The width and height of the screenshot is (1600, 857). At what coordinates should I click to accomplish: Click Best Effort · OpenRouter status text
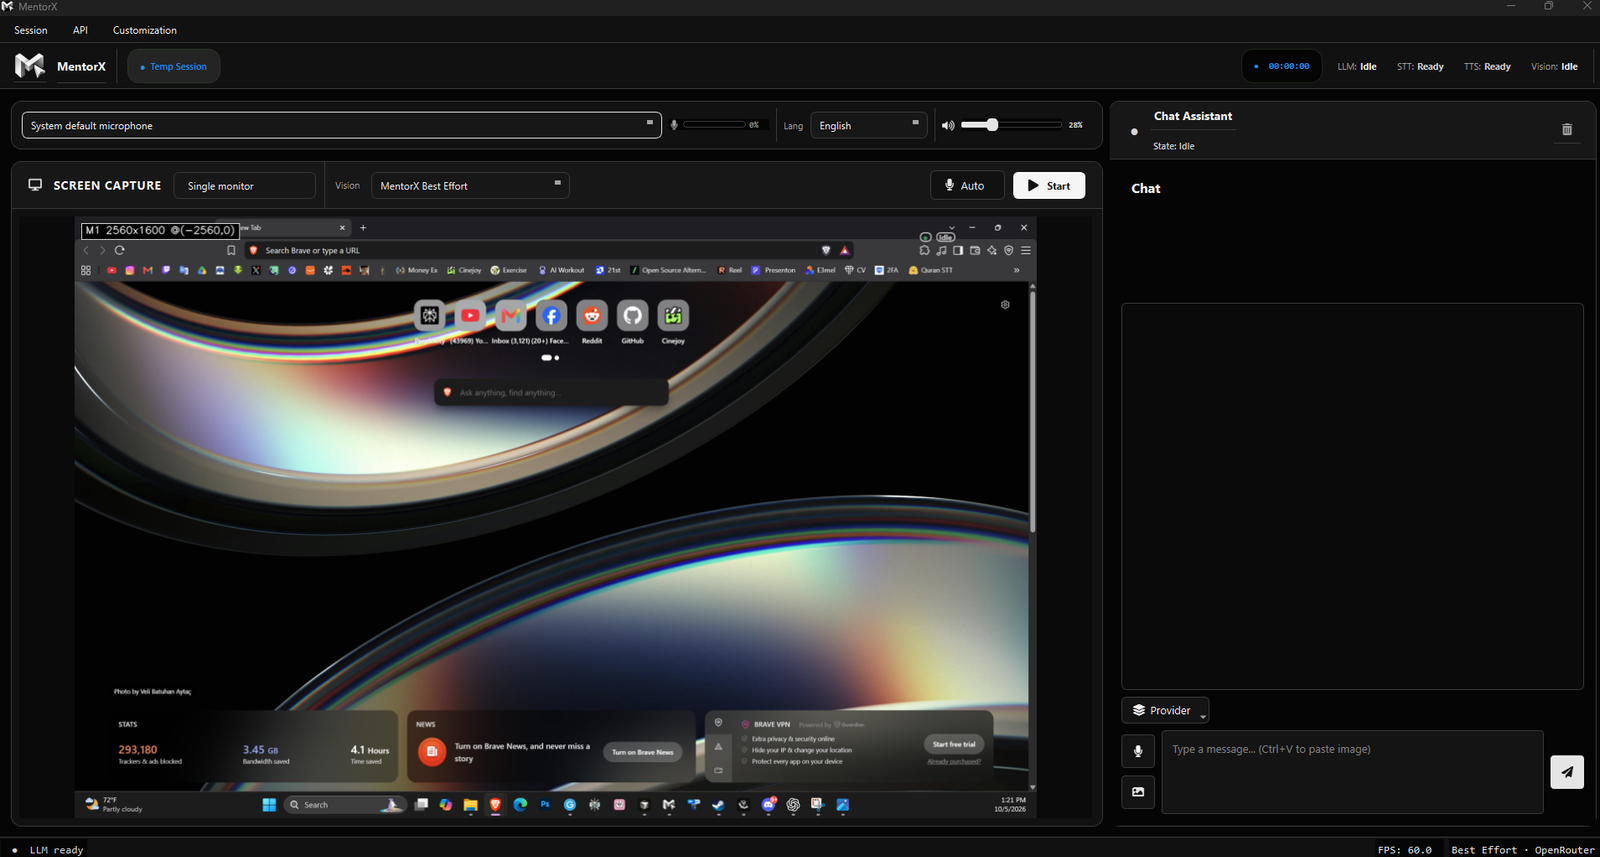1523,850
